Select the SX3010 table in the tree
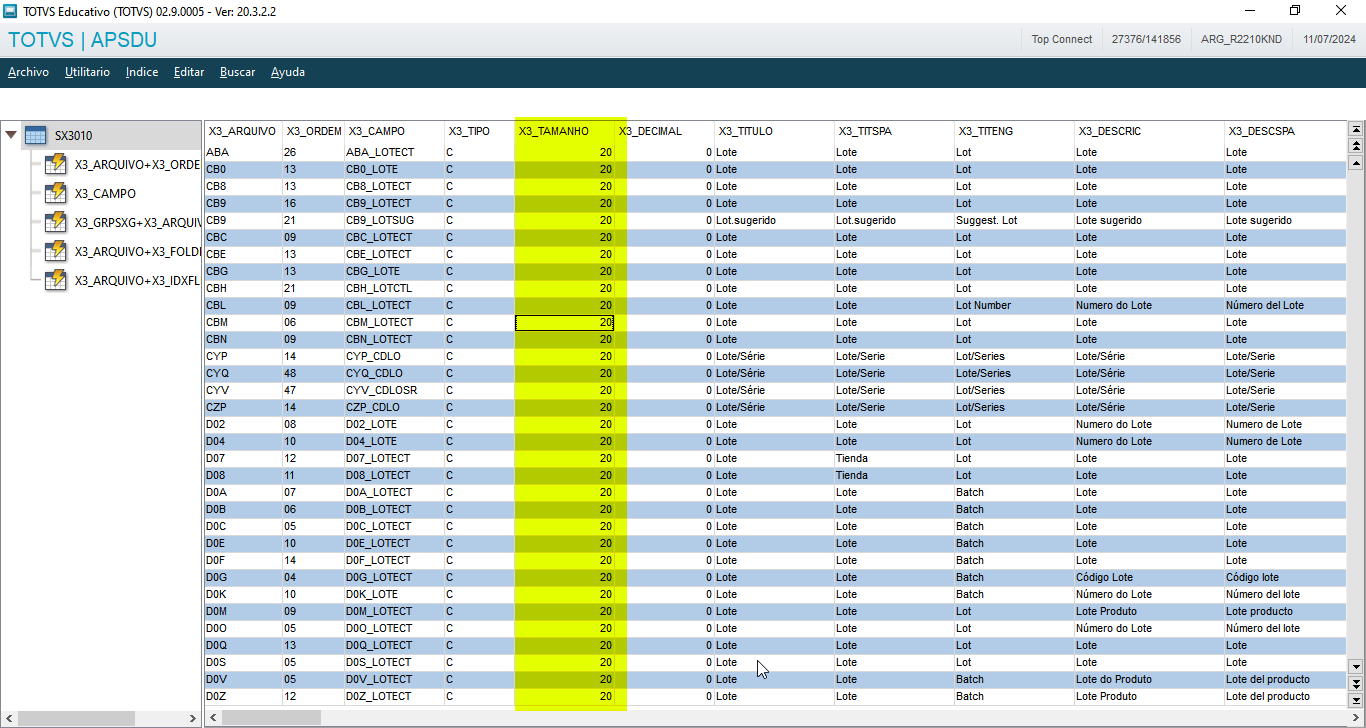Image resolution: width=1366 pixels, height=728 pixels. [74, 136]
